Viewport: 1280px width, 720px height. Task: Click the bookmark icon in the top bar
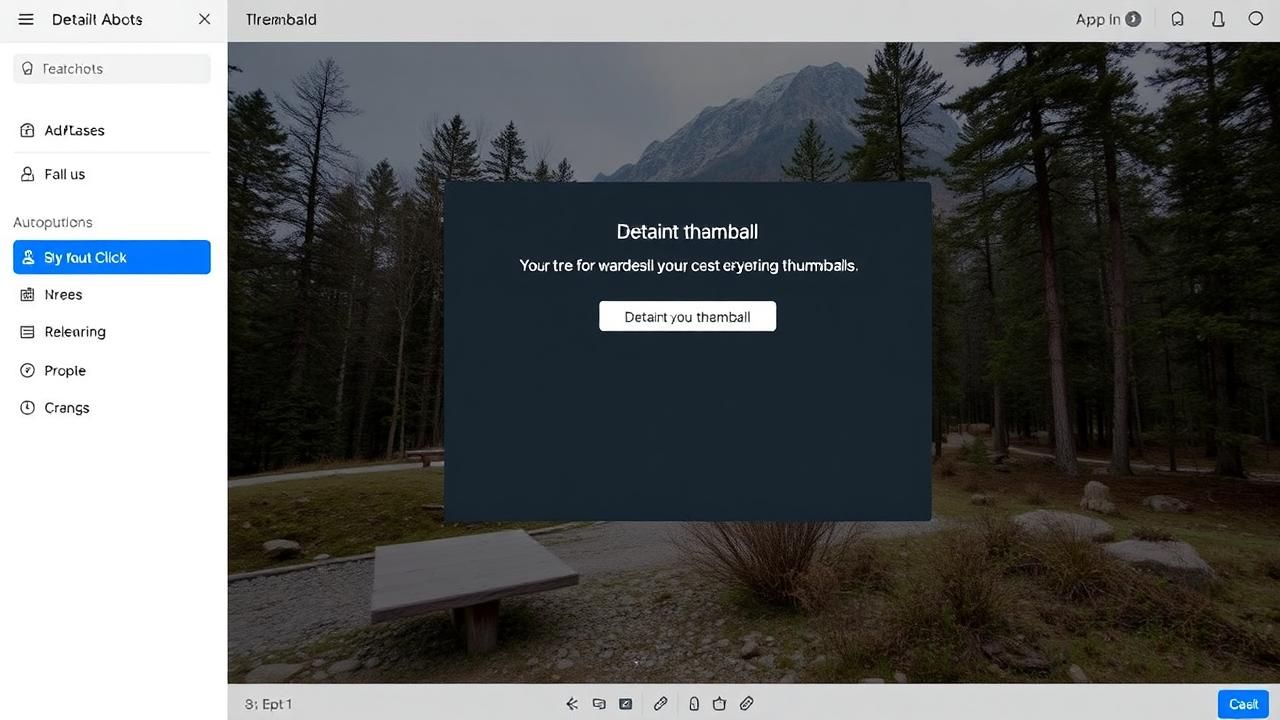(1178, 19)
